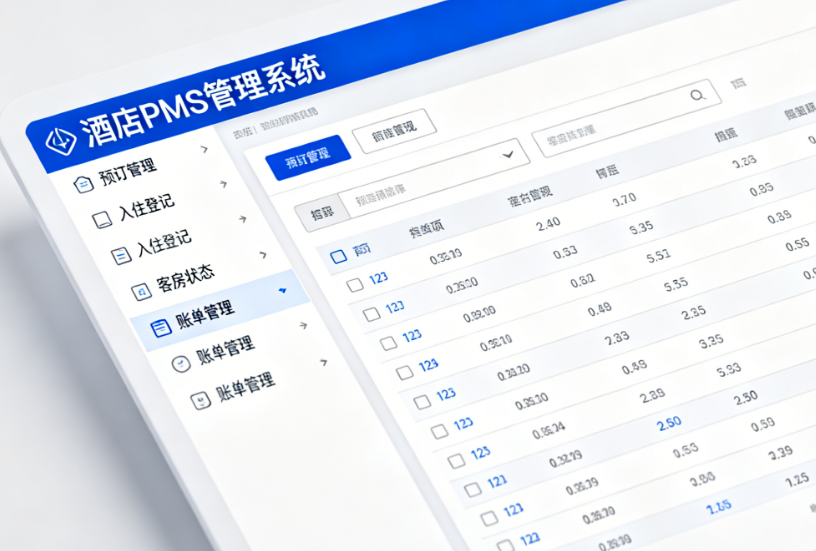This screenshot has height=551, width=816.
Task: Expand the chevron of second 入住登记 item
Action: point(243,219)
